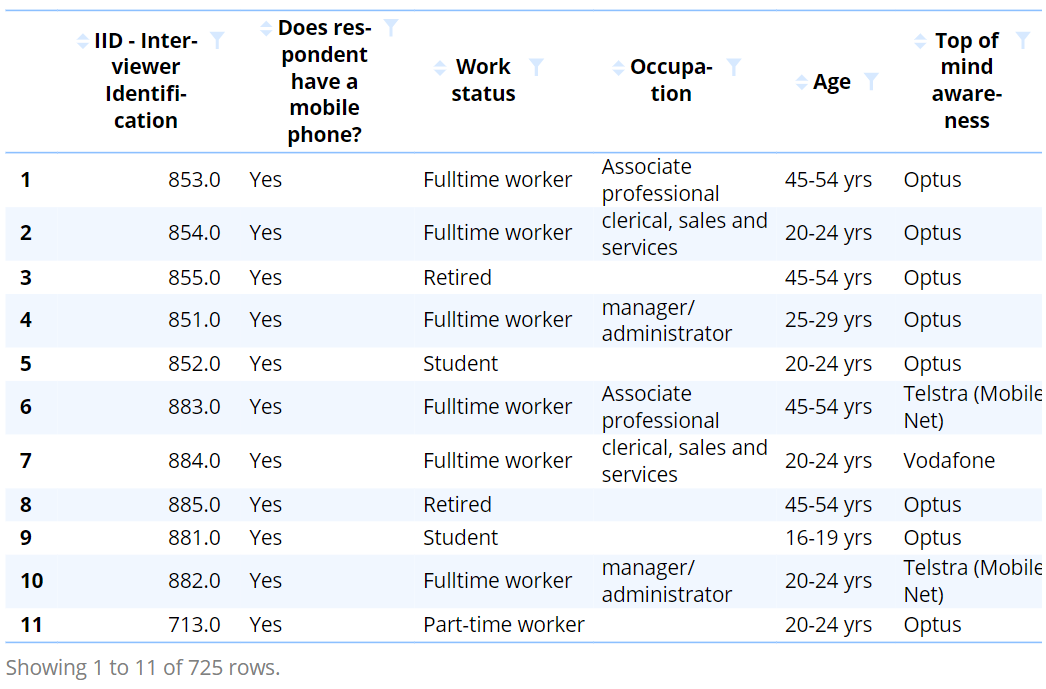
Task: Sort the Occupation column arrows
Action: (x=618, y=68)
